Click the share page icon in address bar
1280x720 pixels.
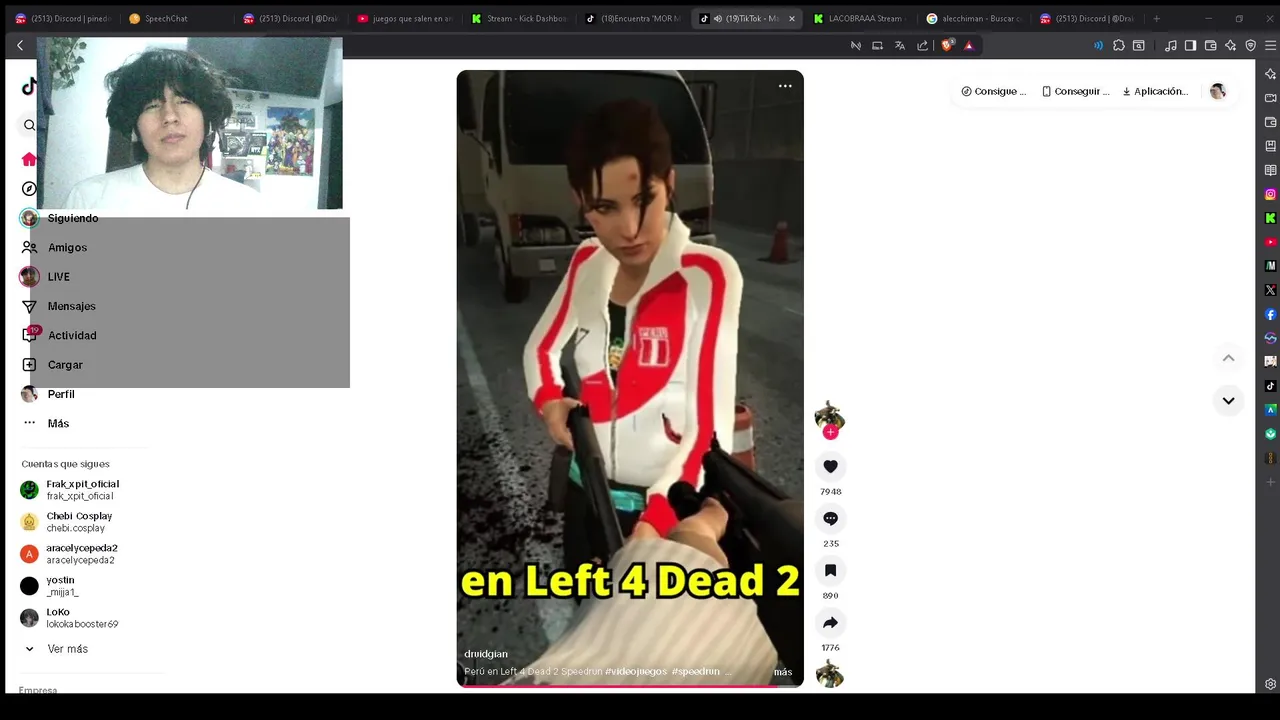tap(922, 45)
